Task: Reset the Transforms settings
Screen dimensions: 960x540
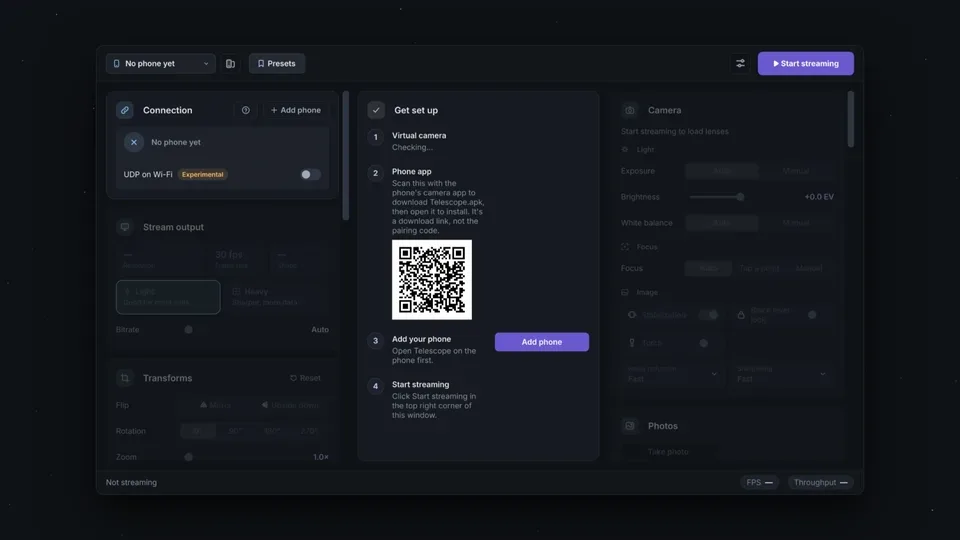Action: click(x=305, y=378)
